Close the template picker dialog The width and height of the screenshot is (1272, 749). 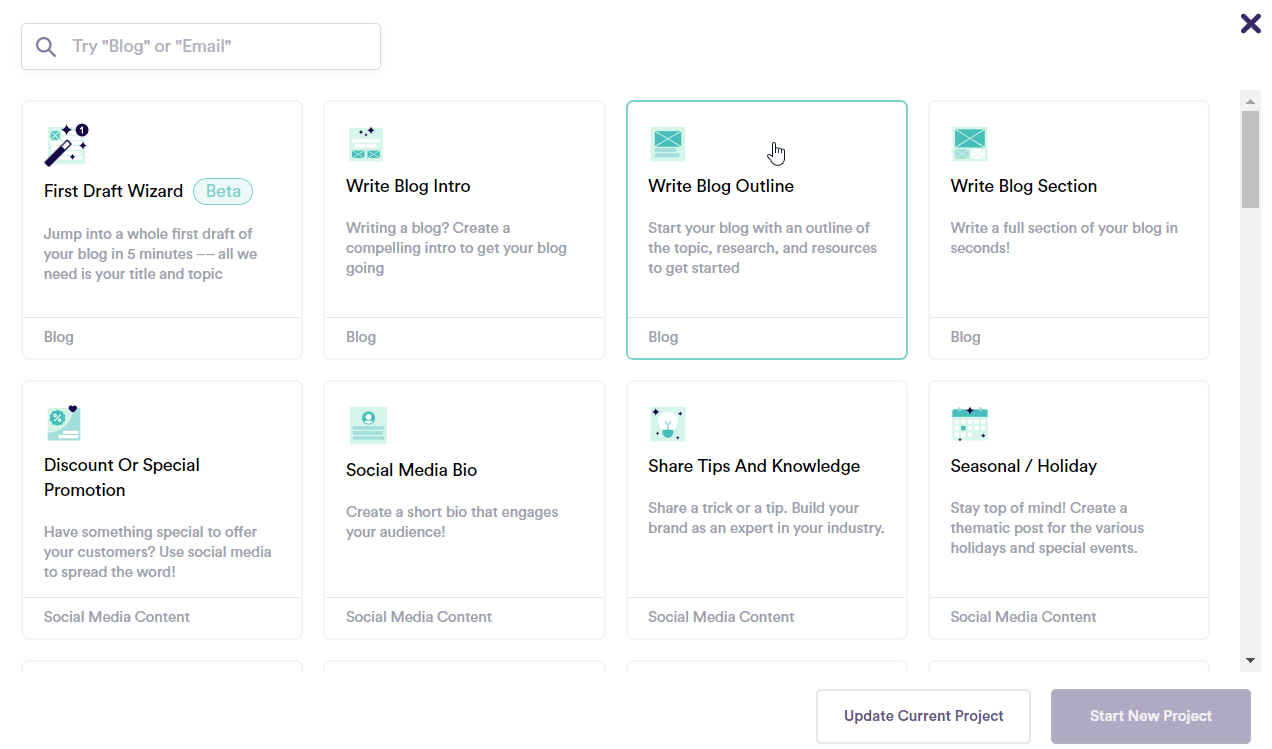pos(1250,23)
